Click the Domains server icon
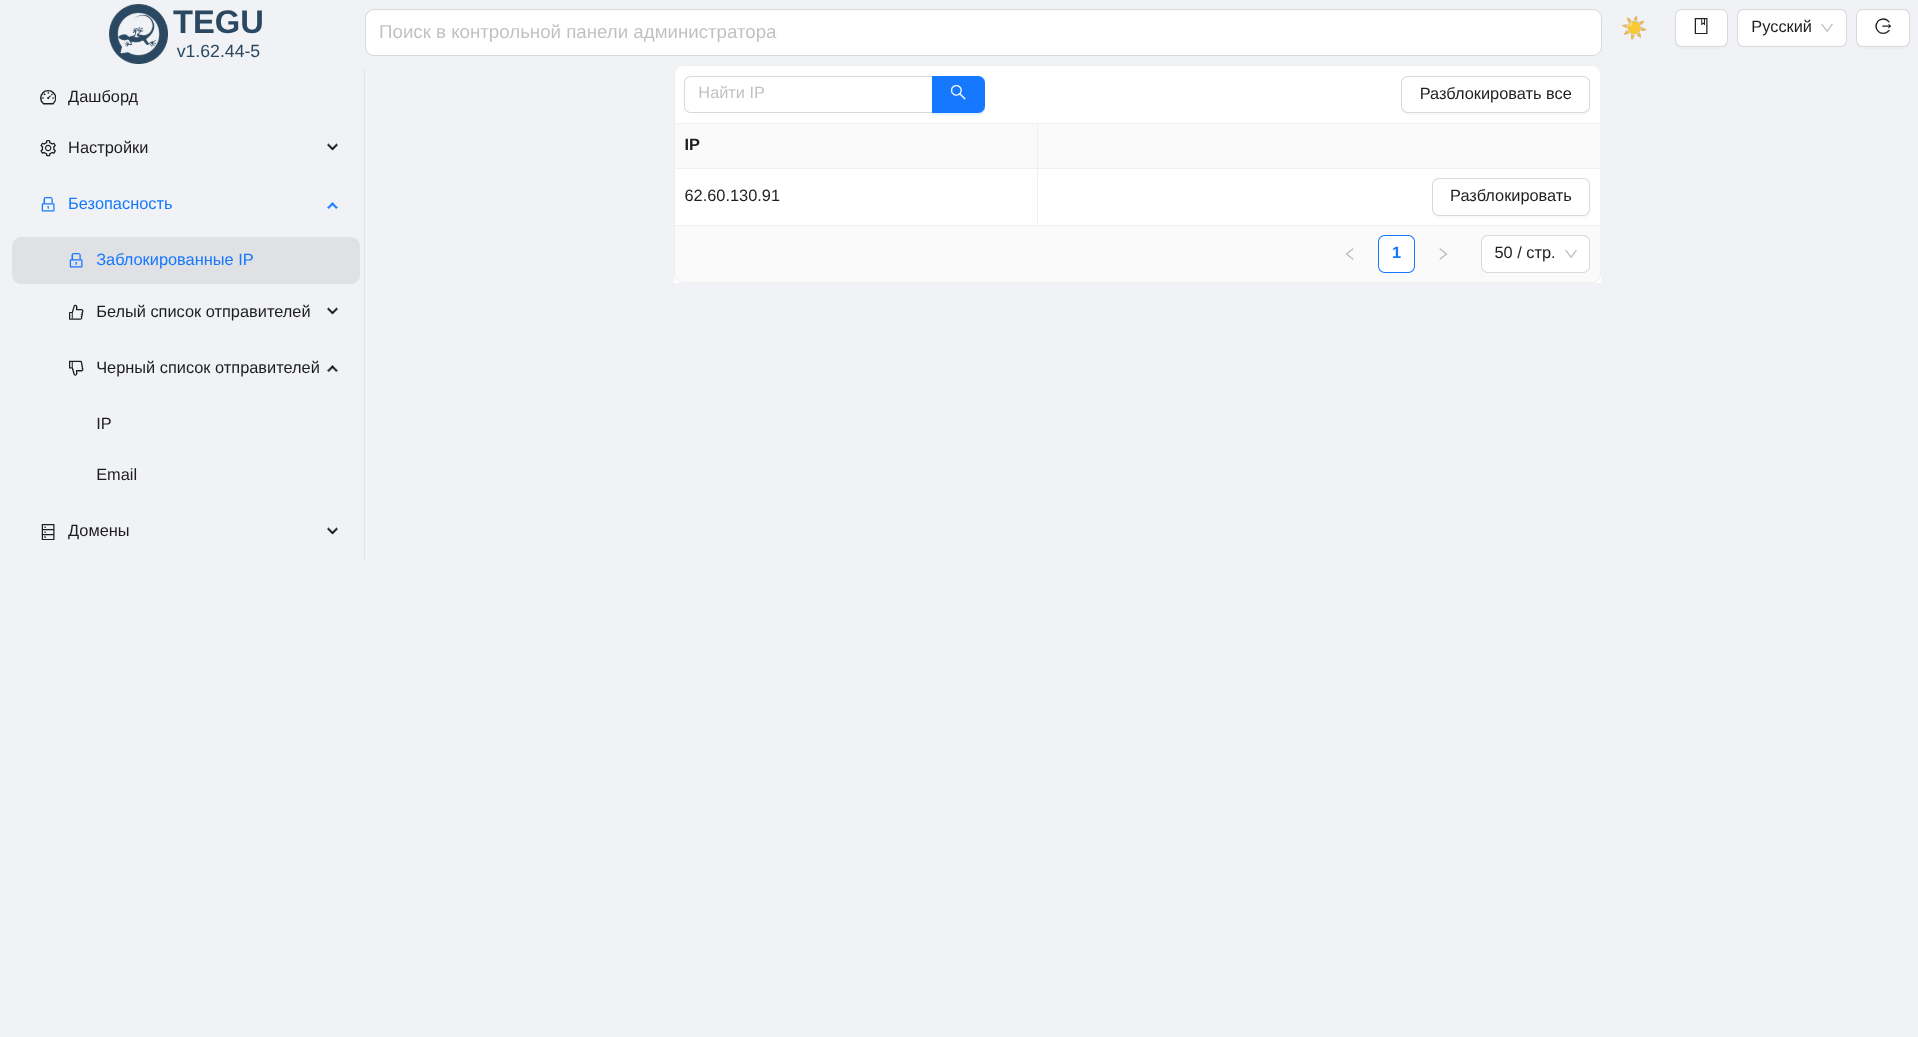This screenshot has width=1918, height=1037. [x=48, y=531]
